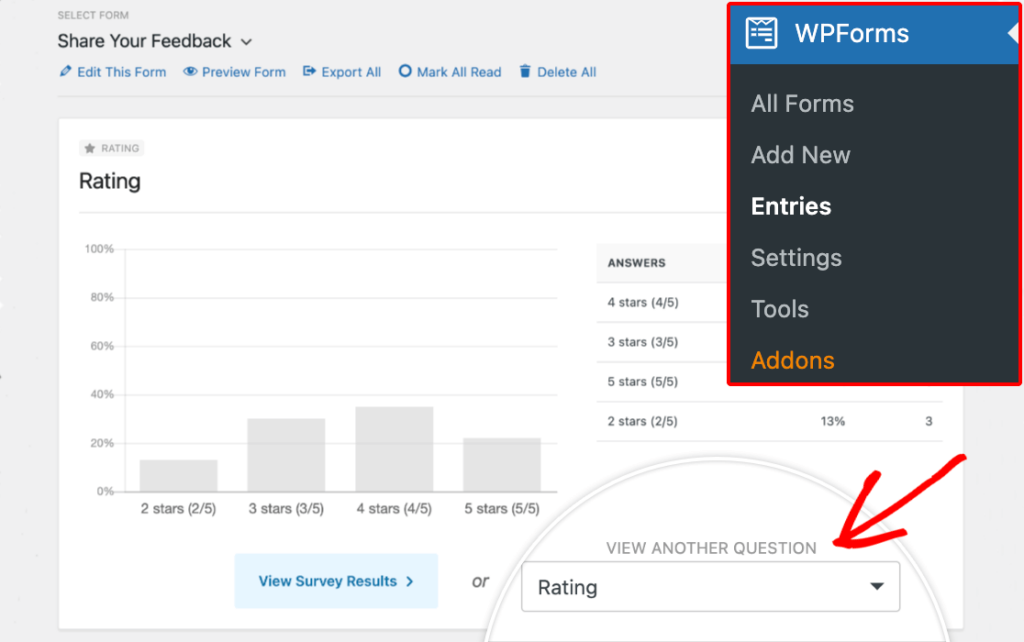Viewport: 1024px width, 642px height.
Task: Click the eye icon beside Preview Form
Action: [x=189, y=72]
